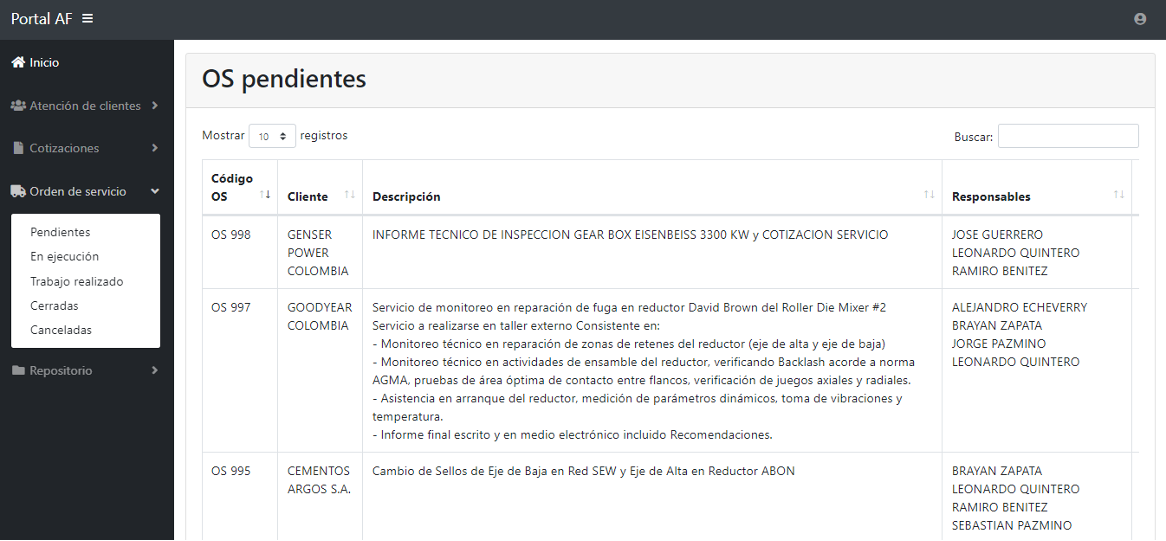Expand the Cotizaciones submenu chevron
Viewport: 1166px width, 541px height.
[155, 148]
